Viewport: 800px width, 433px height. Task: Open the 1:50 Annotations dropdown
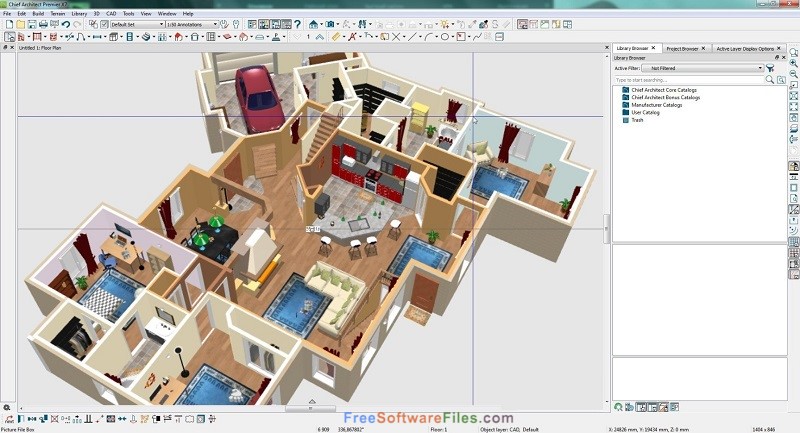(192, 24)
